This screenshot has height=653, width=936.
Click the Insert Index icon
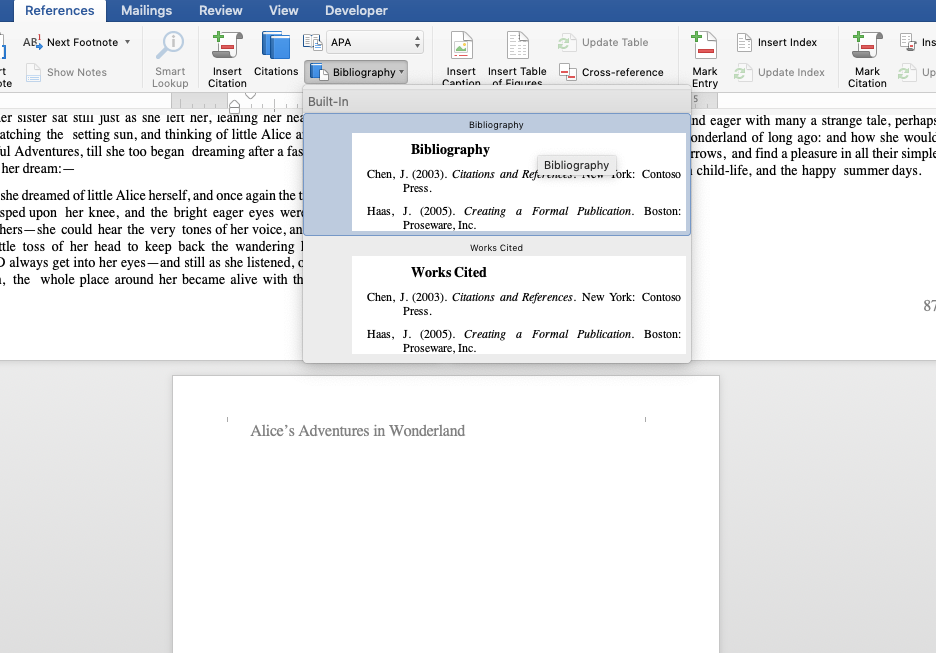(778, 42)
